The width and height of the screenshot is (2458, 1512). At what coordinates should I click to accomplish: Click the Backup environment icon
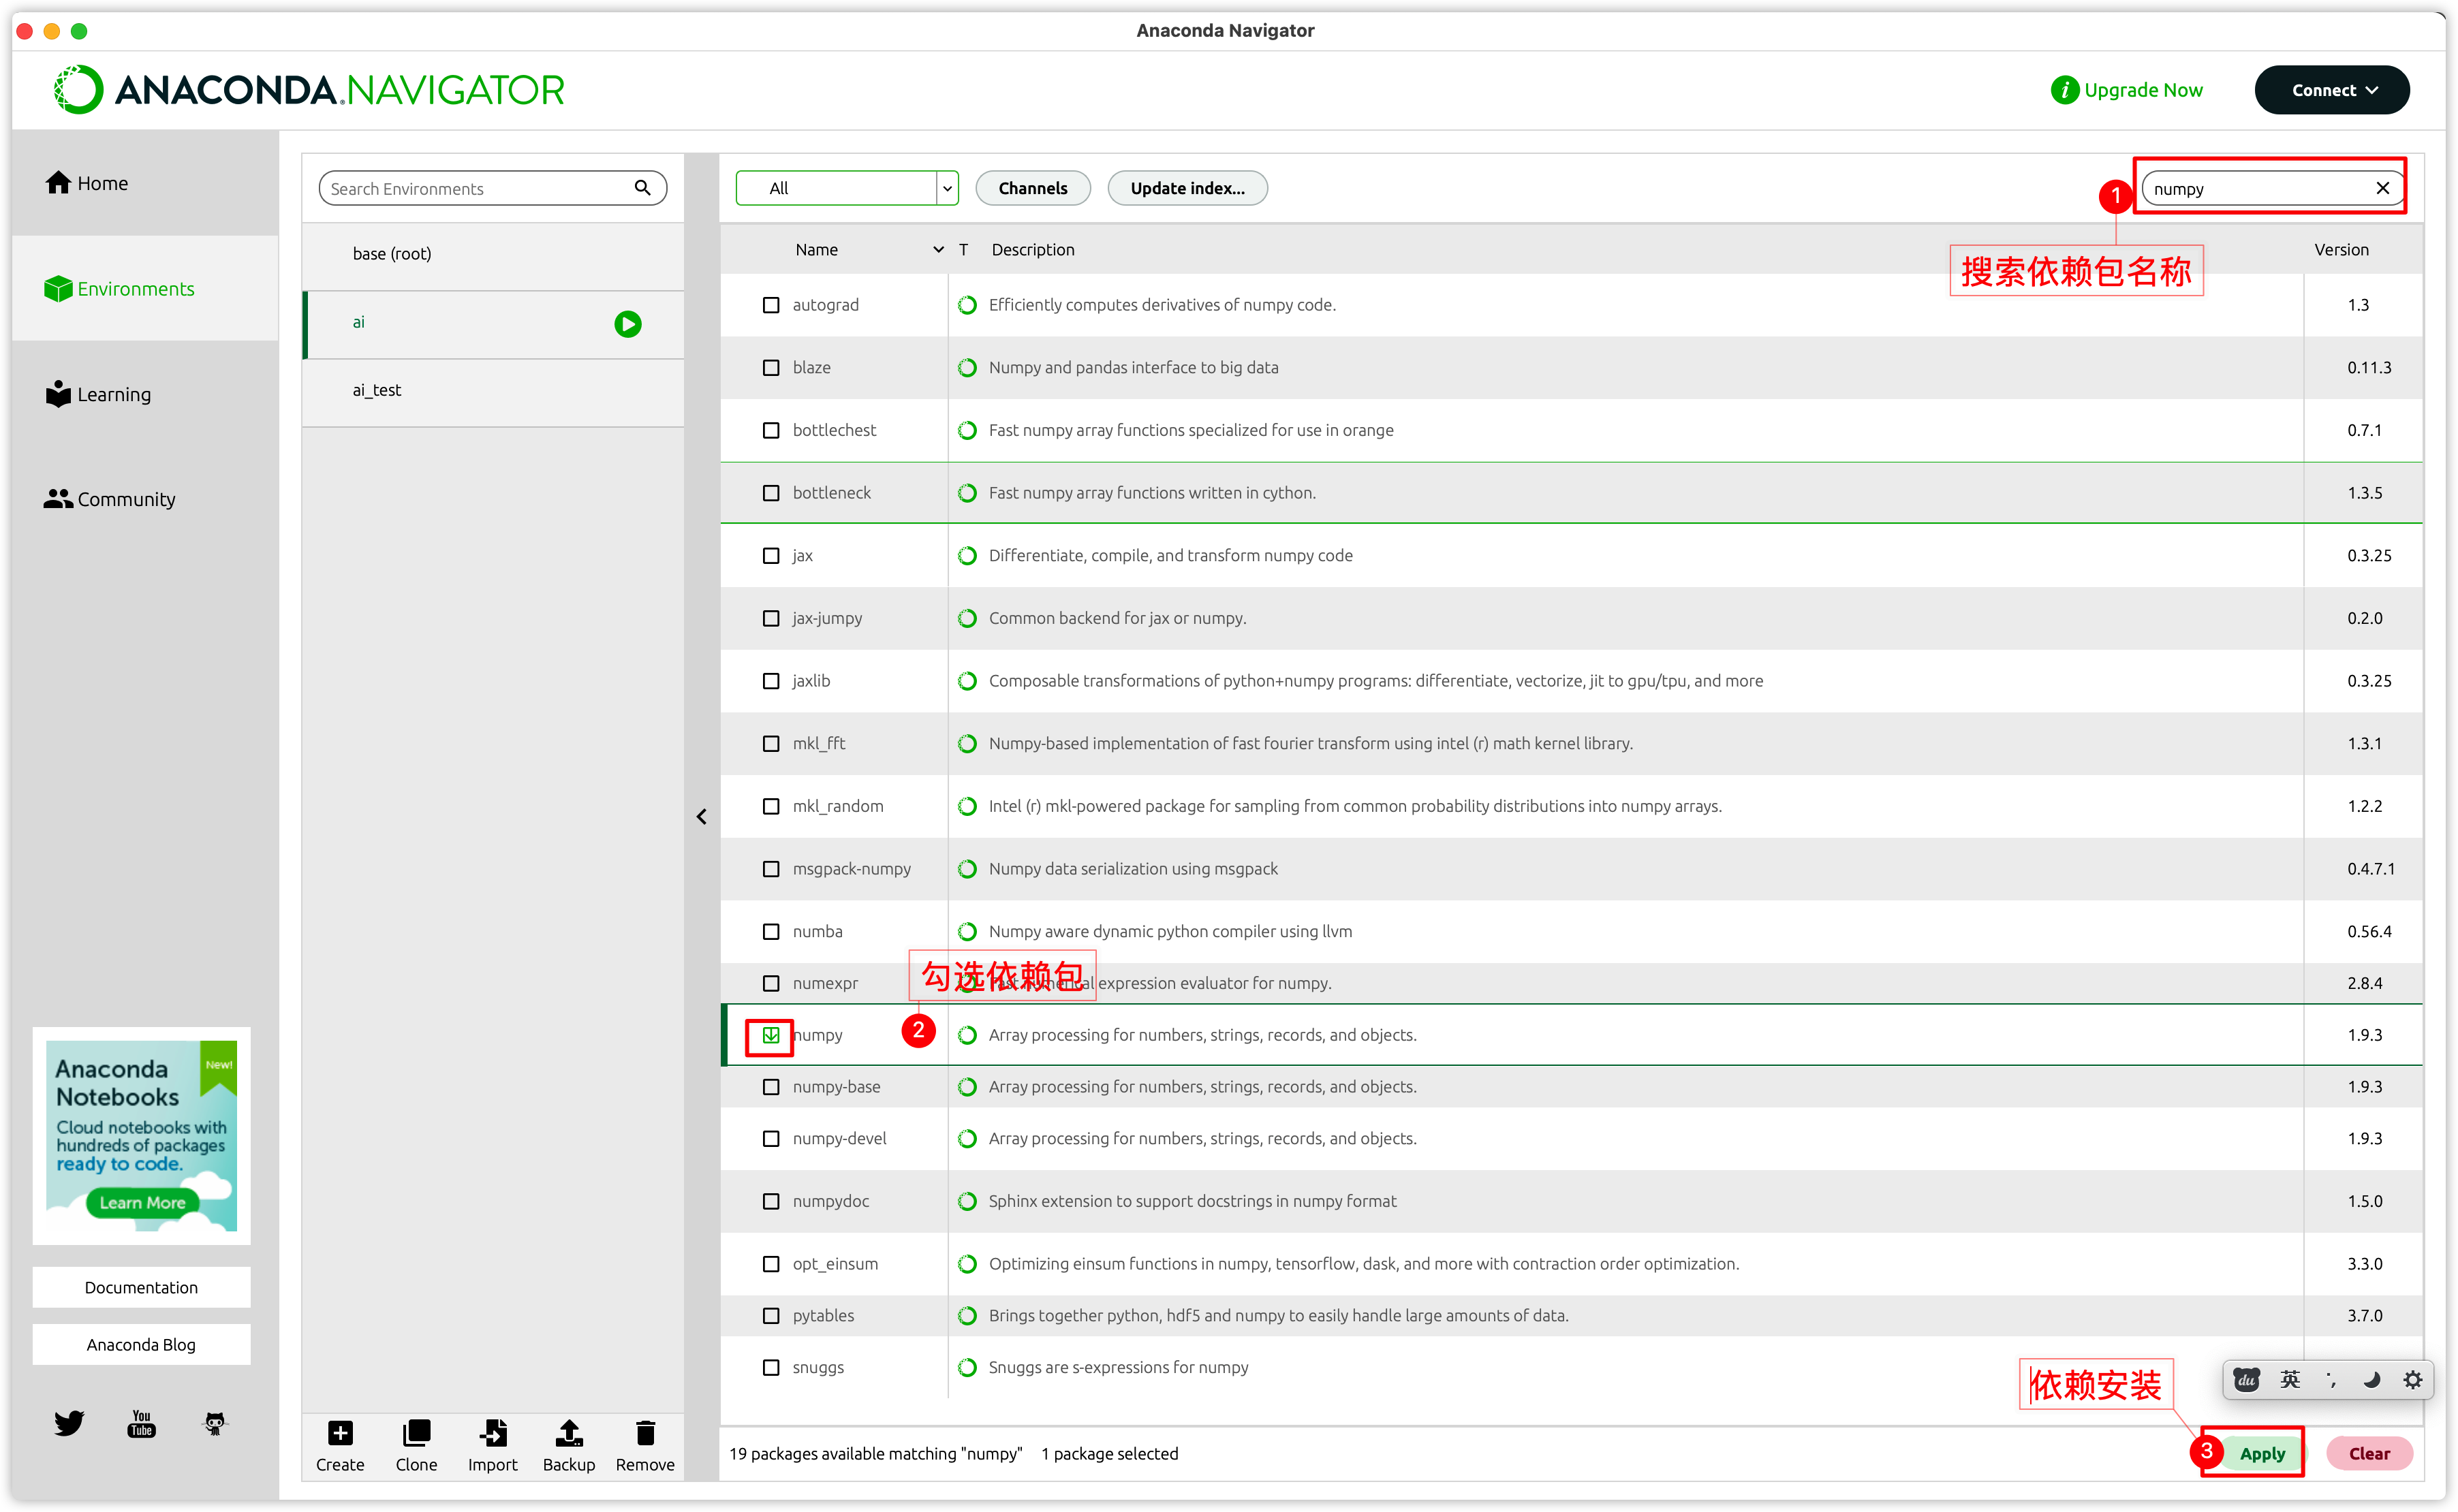click(x=569, y=1433)
